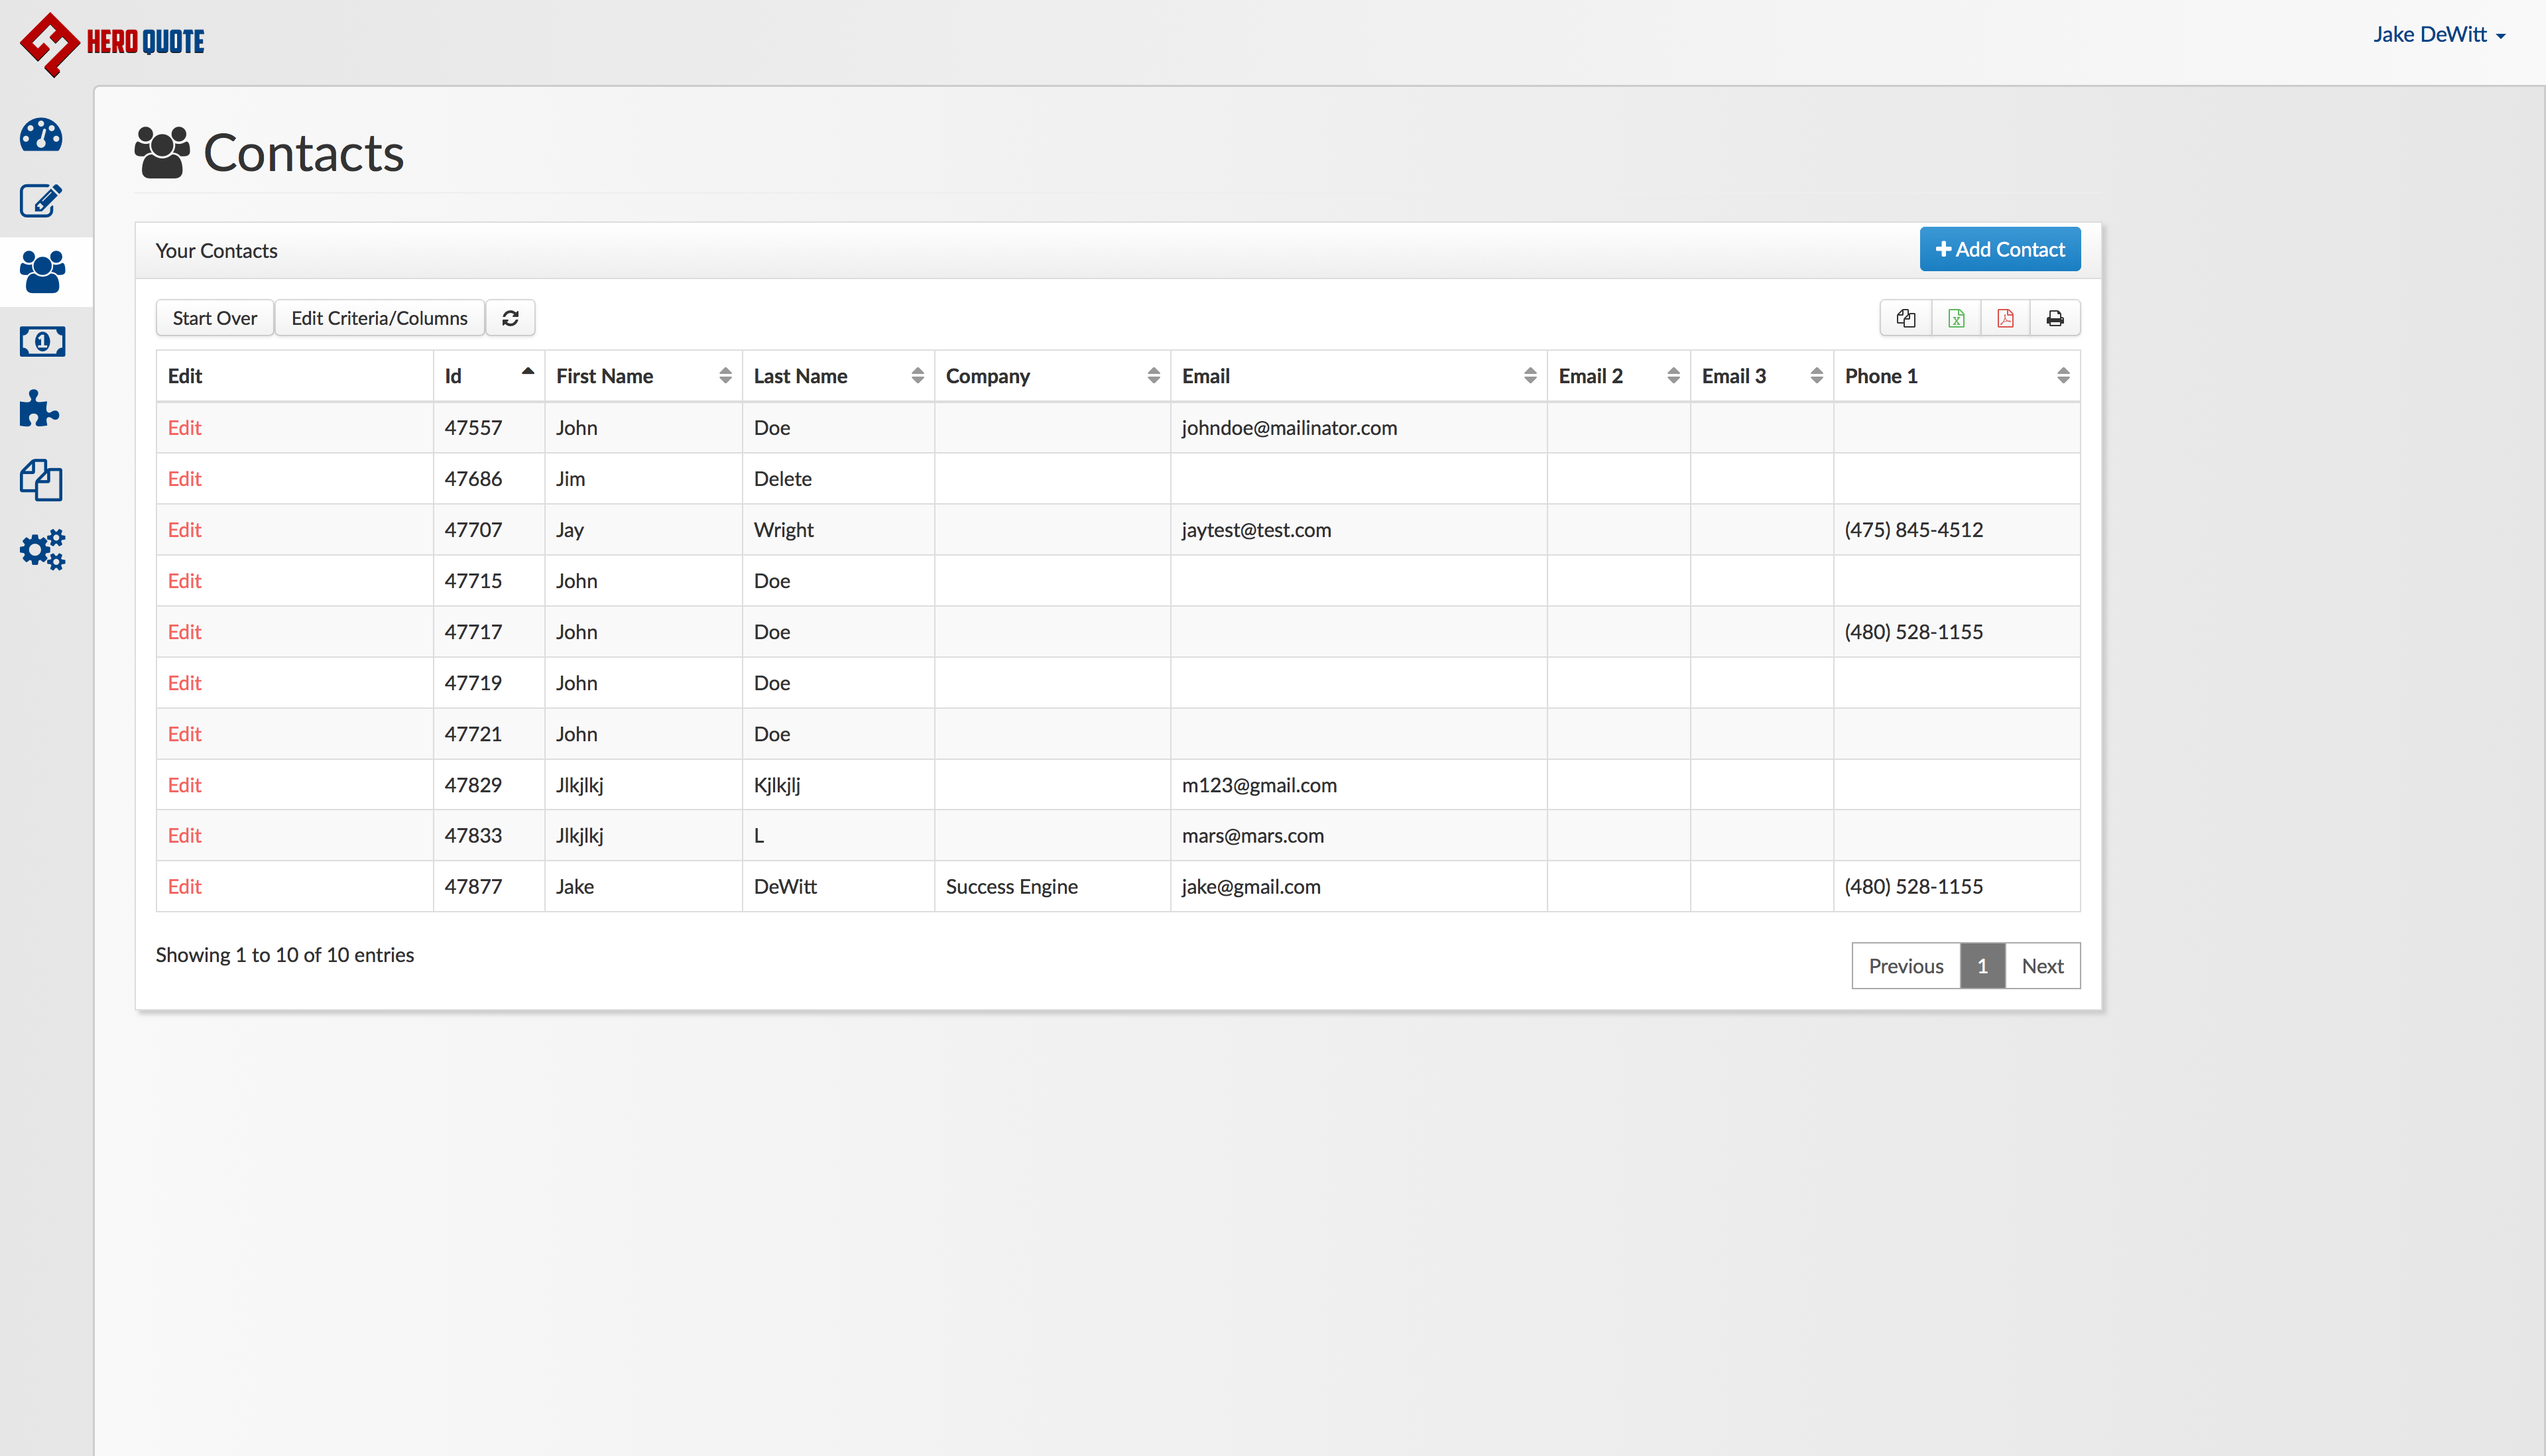Open the settings gears sidebar icon
Viewport: 2546px width, 1456px height.
[x=42, y=550]
